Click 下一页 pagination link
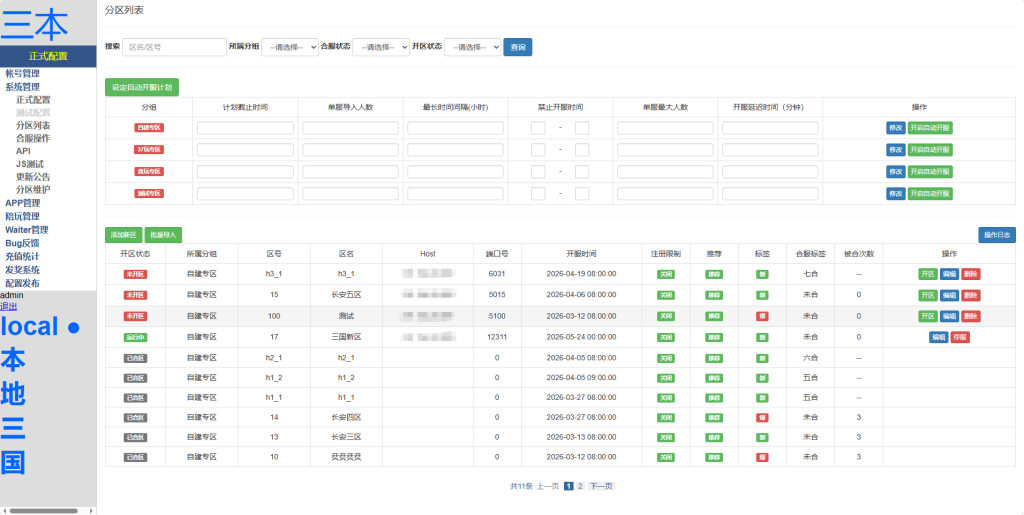1024x515 pixels. [x=601, y=486]
